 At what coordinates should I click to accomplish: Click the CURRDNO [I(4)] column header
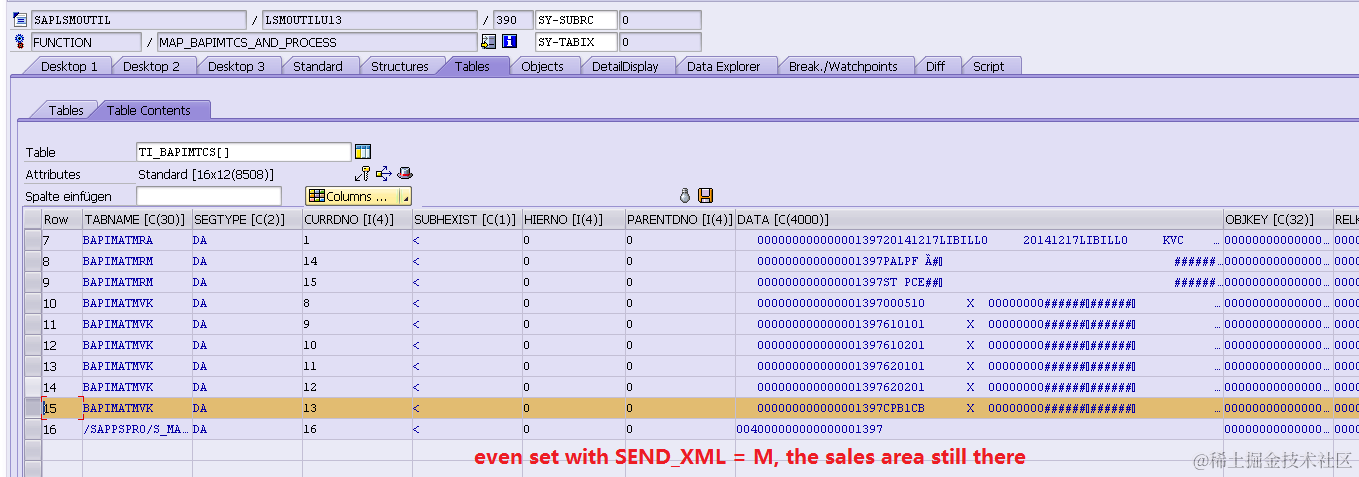[357, 219]
